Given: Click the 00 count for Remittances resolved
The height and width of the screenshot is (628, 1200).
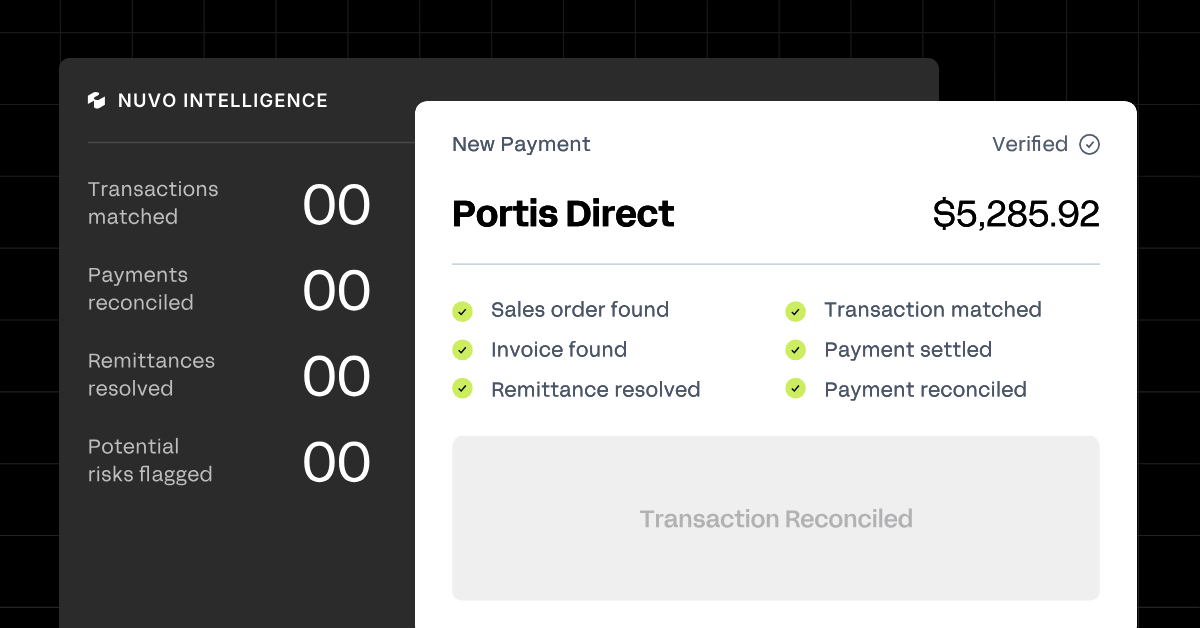Looking at the screenshot, I should click(x=337, y=377).
